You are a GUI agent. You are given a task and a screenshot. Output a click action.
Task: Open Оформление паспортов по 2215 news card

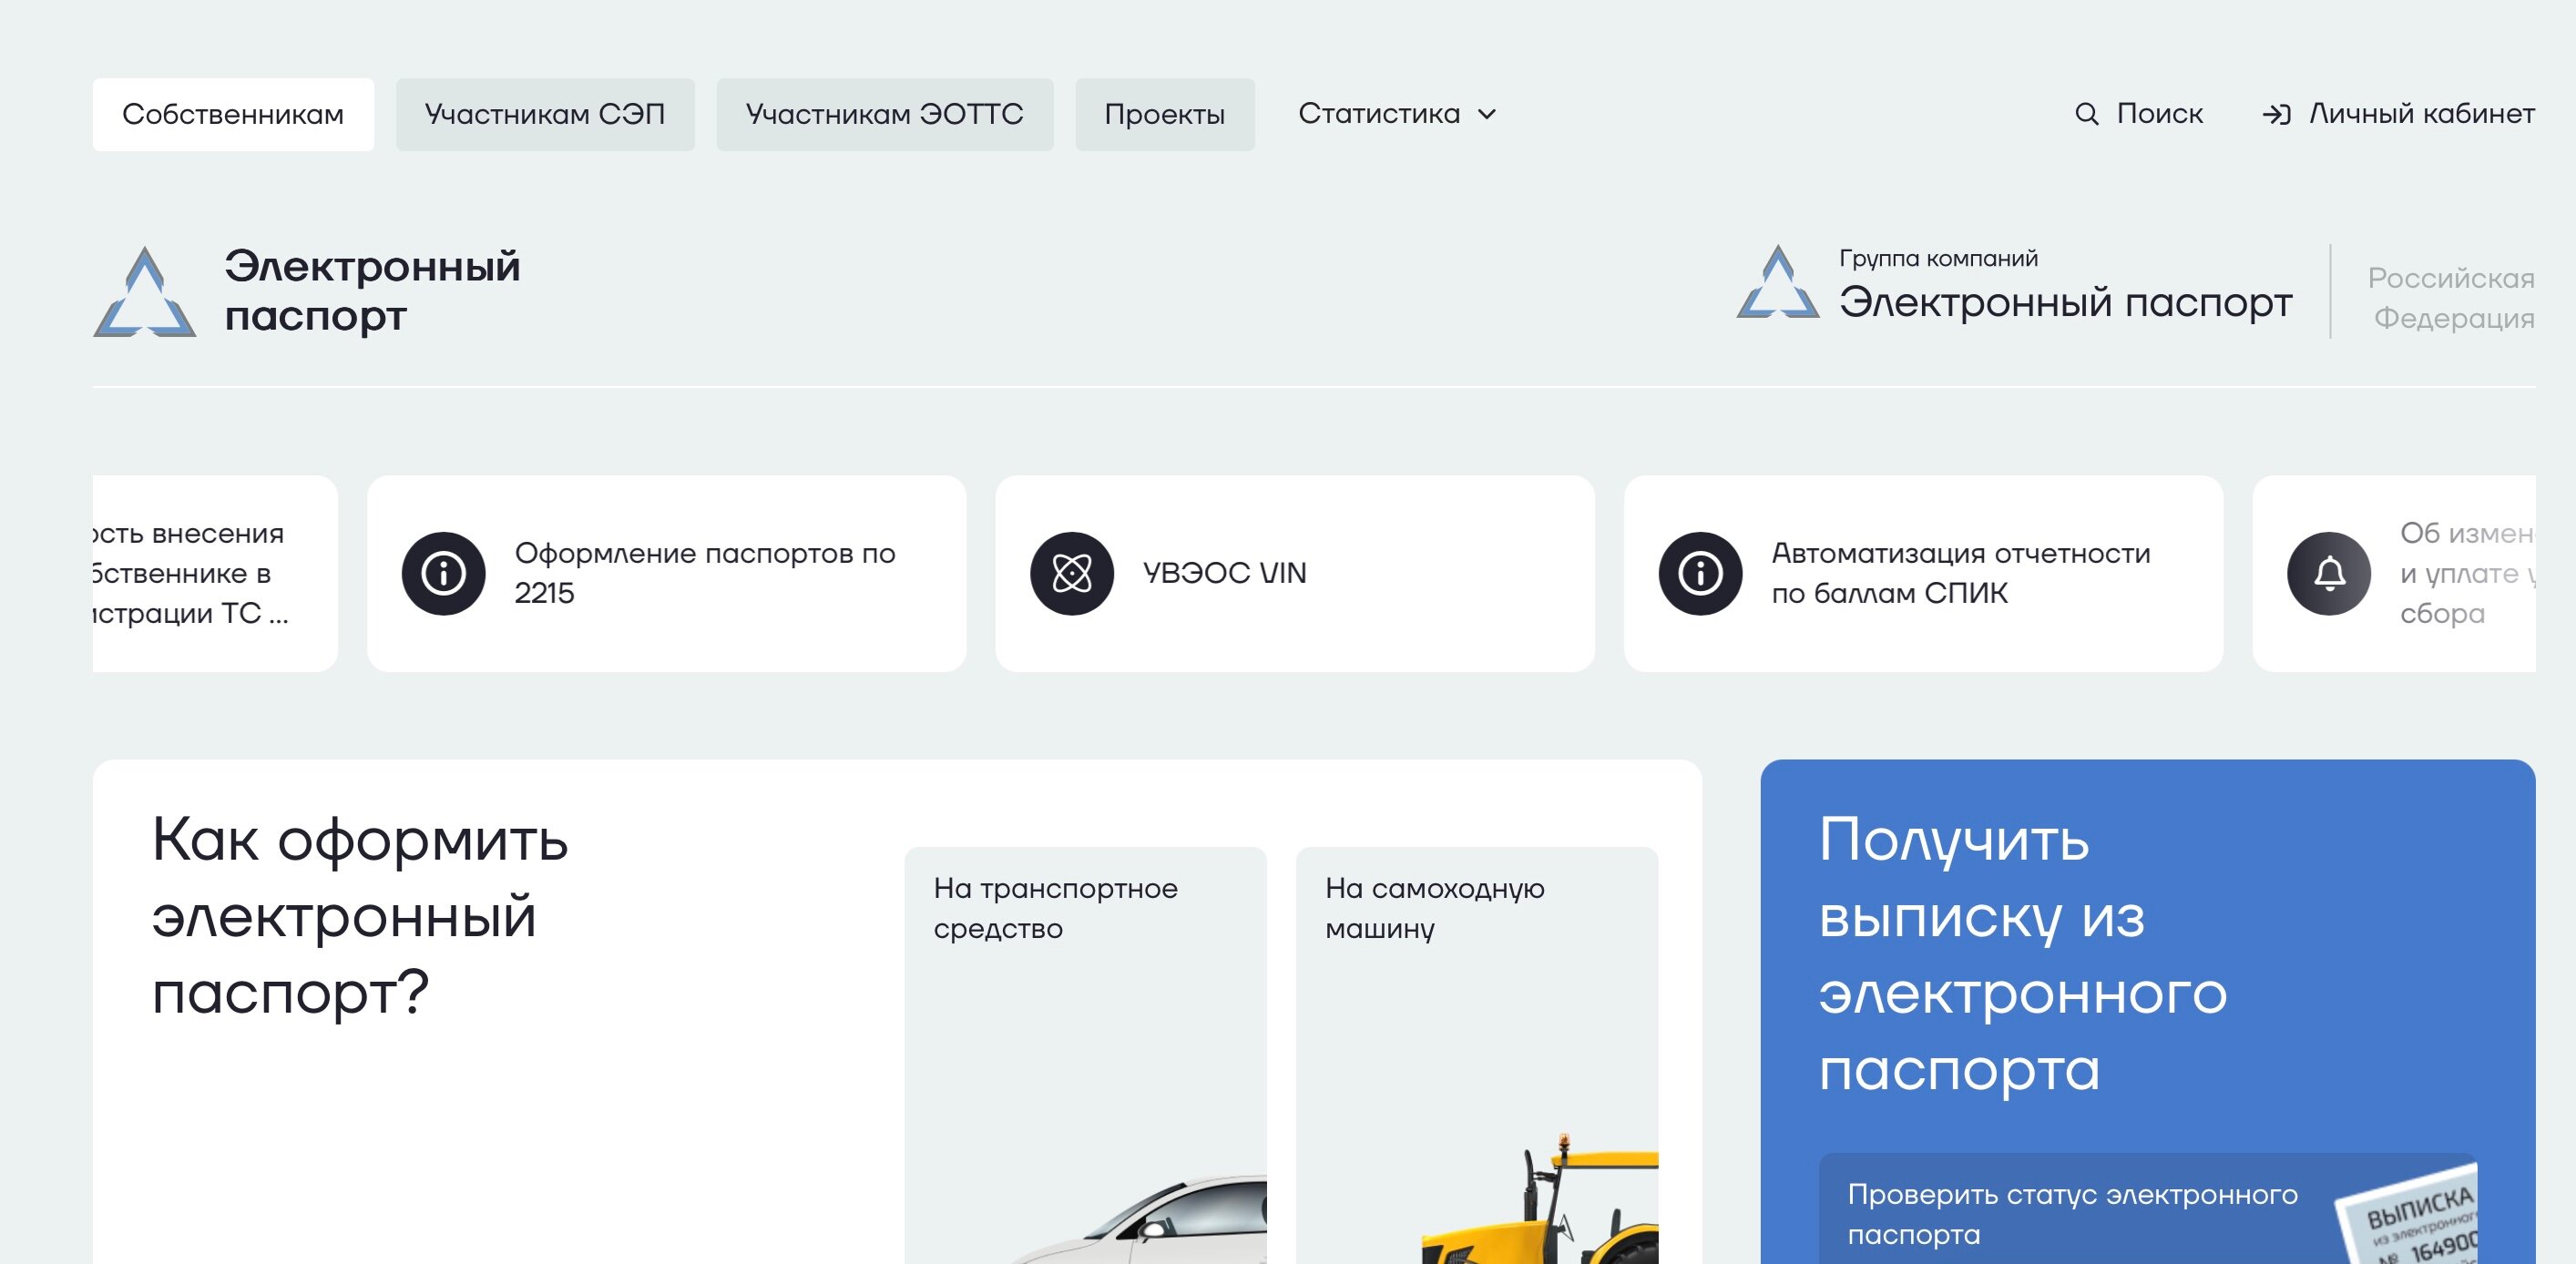pyautogui.click(x=667, y=573)
